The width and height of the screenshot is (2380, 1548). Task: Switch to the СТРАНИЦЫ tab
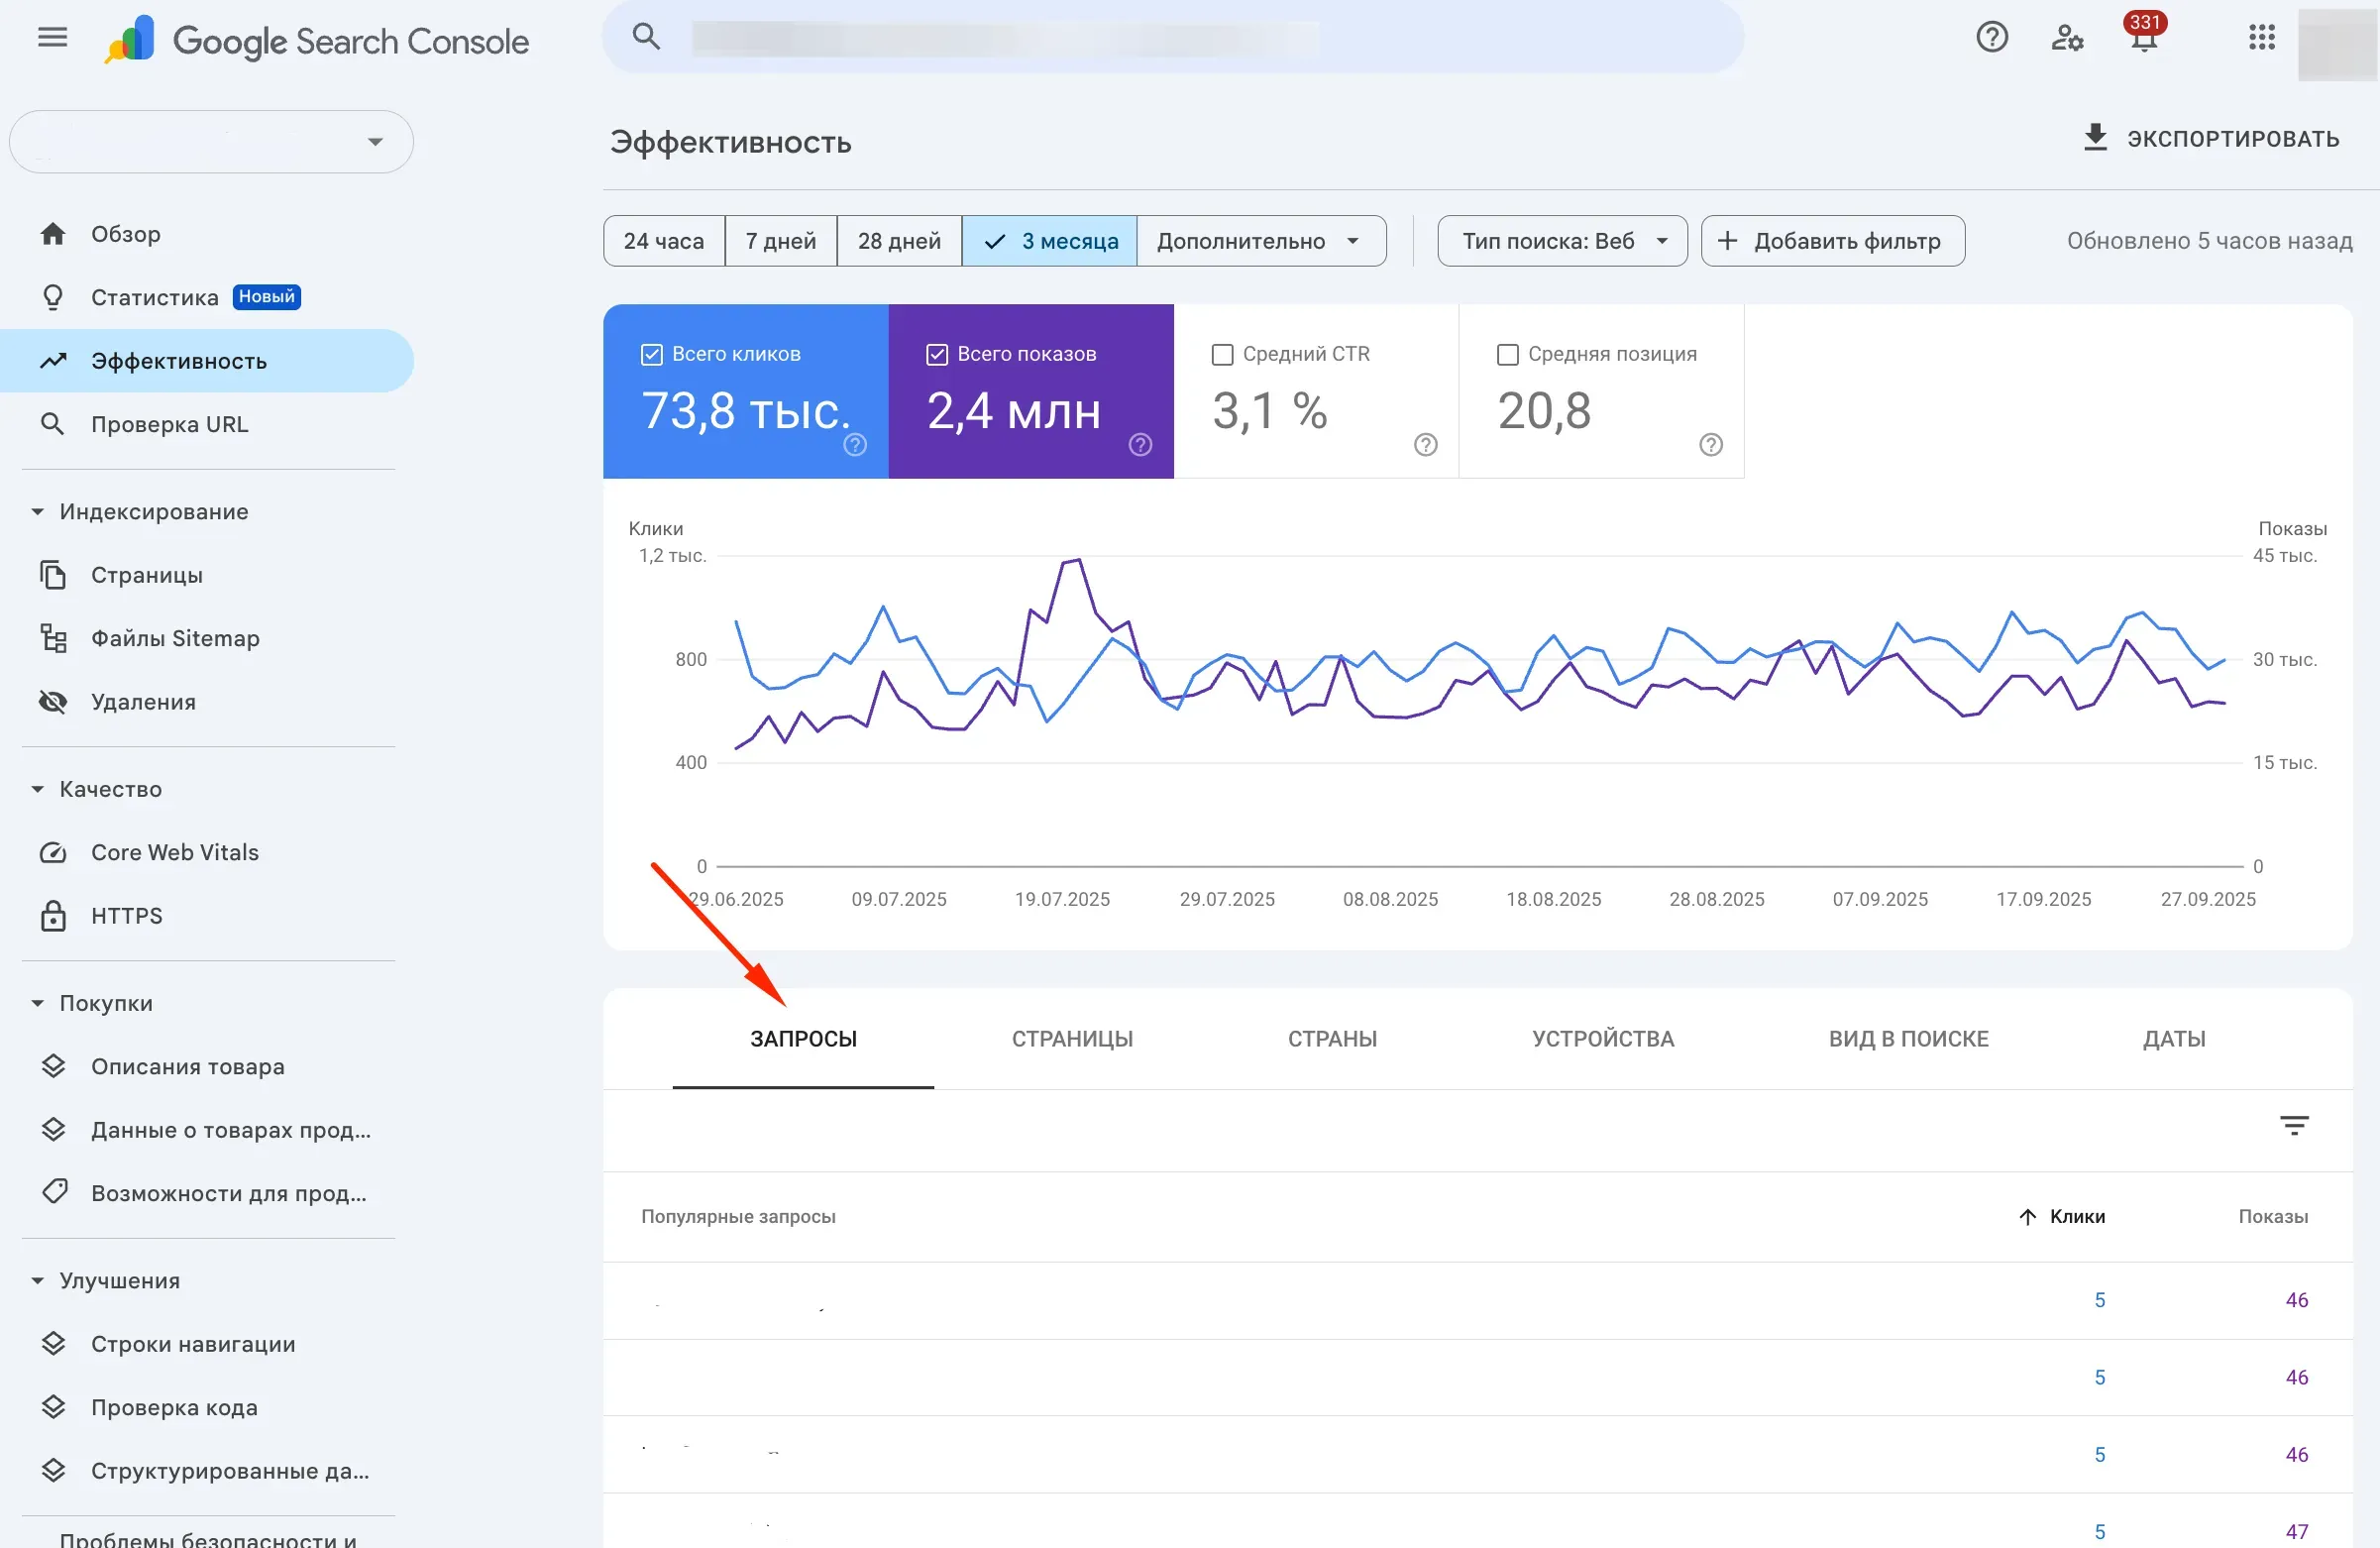1072,1038
